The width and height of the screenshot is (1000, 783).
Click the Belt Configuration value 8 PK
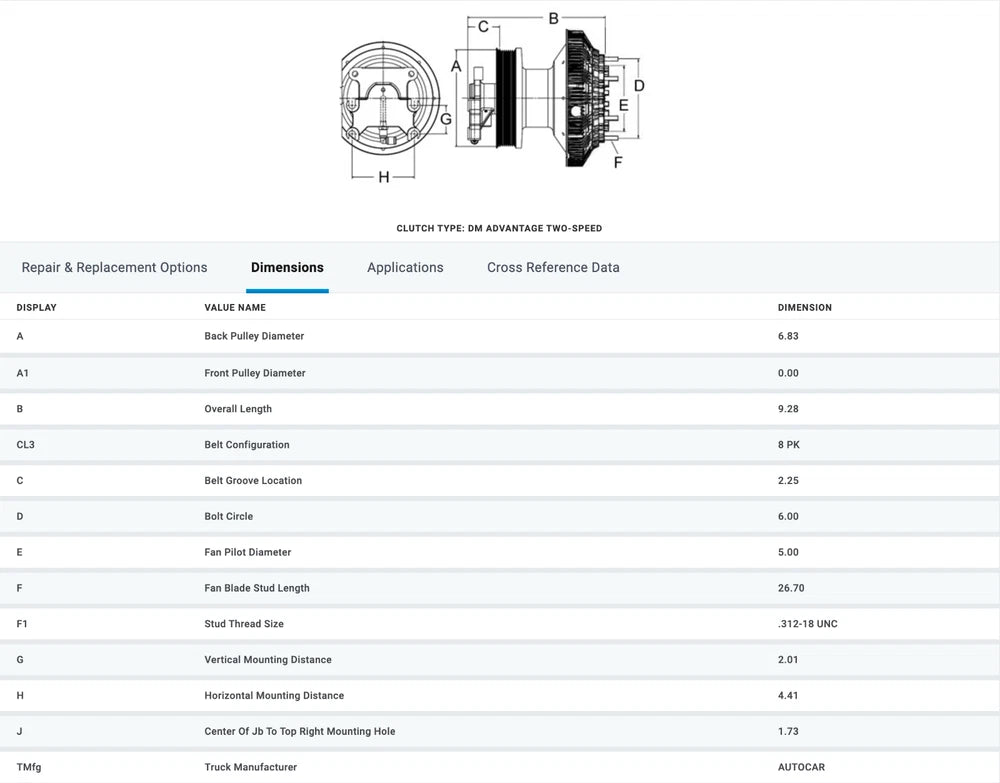click(x=789, y=445)
